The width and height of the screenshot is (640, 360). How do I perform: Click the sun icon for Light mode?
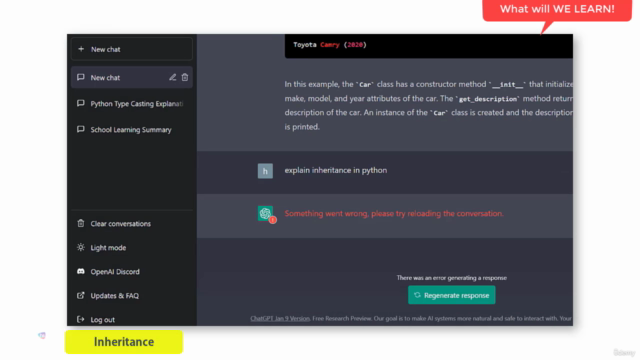(x=81, y=247)
